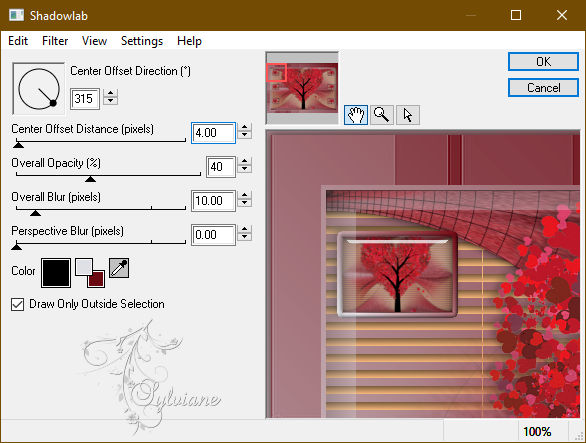Click the direction angle dial

tap(38, 89)
